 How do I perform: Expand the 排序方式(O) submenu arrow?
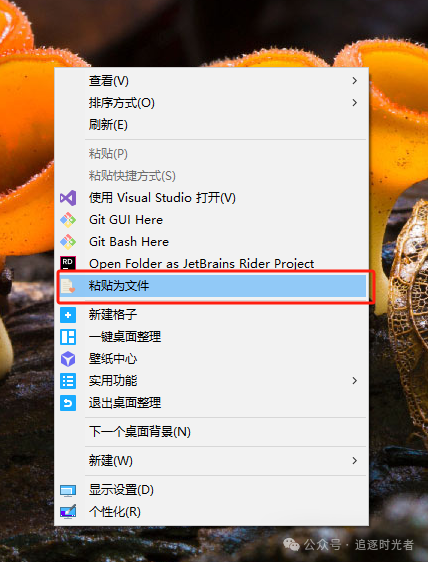[x=355, y=103]
